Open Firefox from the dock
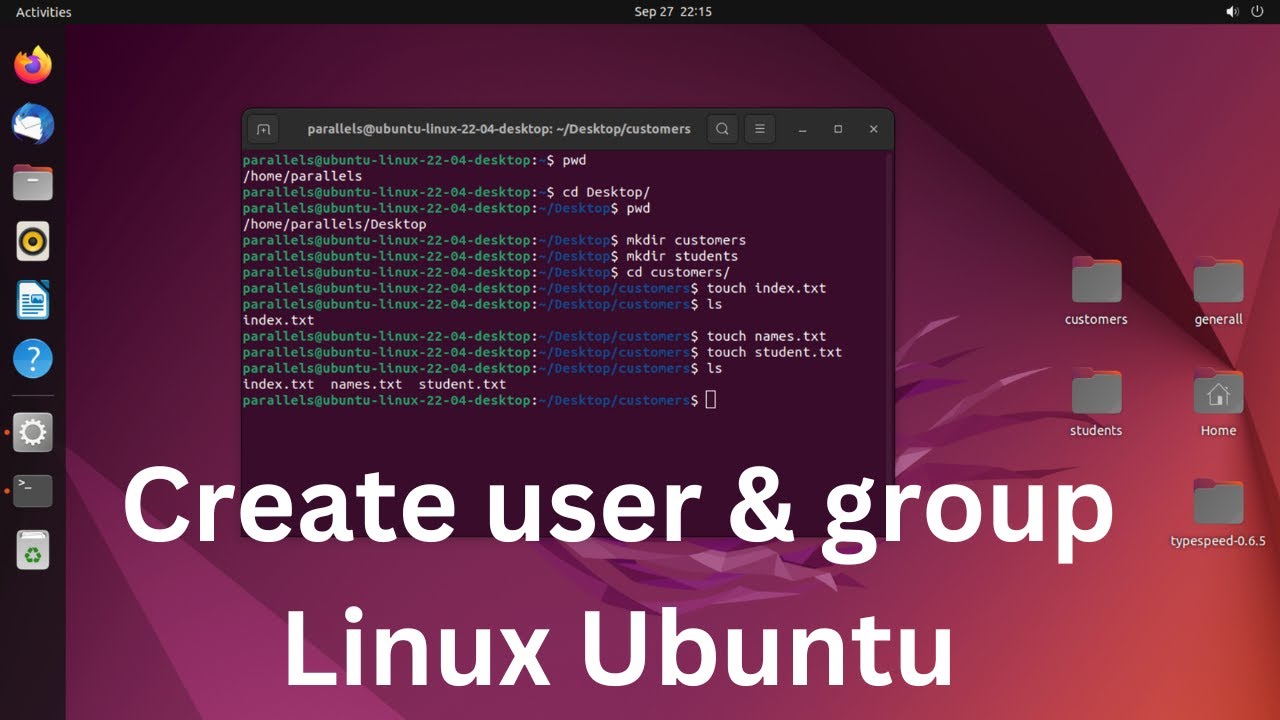This screenshot has width=1280, height=720. pyautogui.click(x=32, y=66)
